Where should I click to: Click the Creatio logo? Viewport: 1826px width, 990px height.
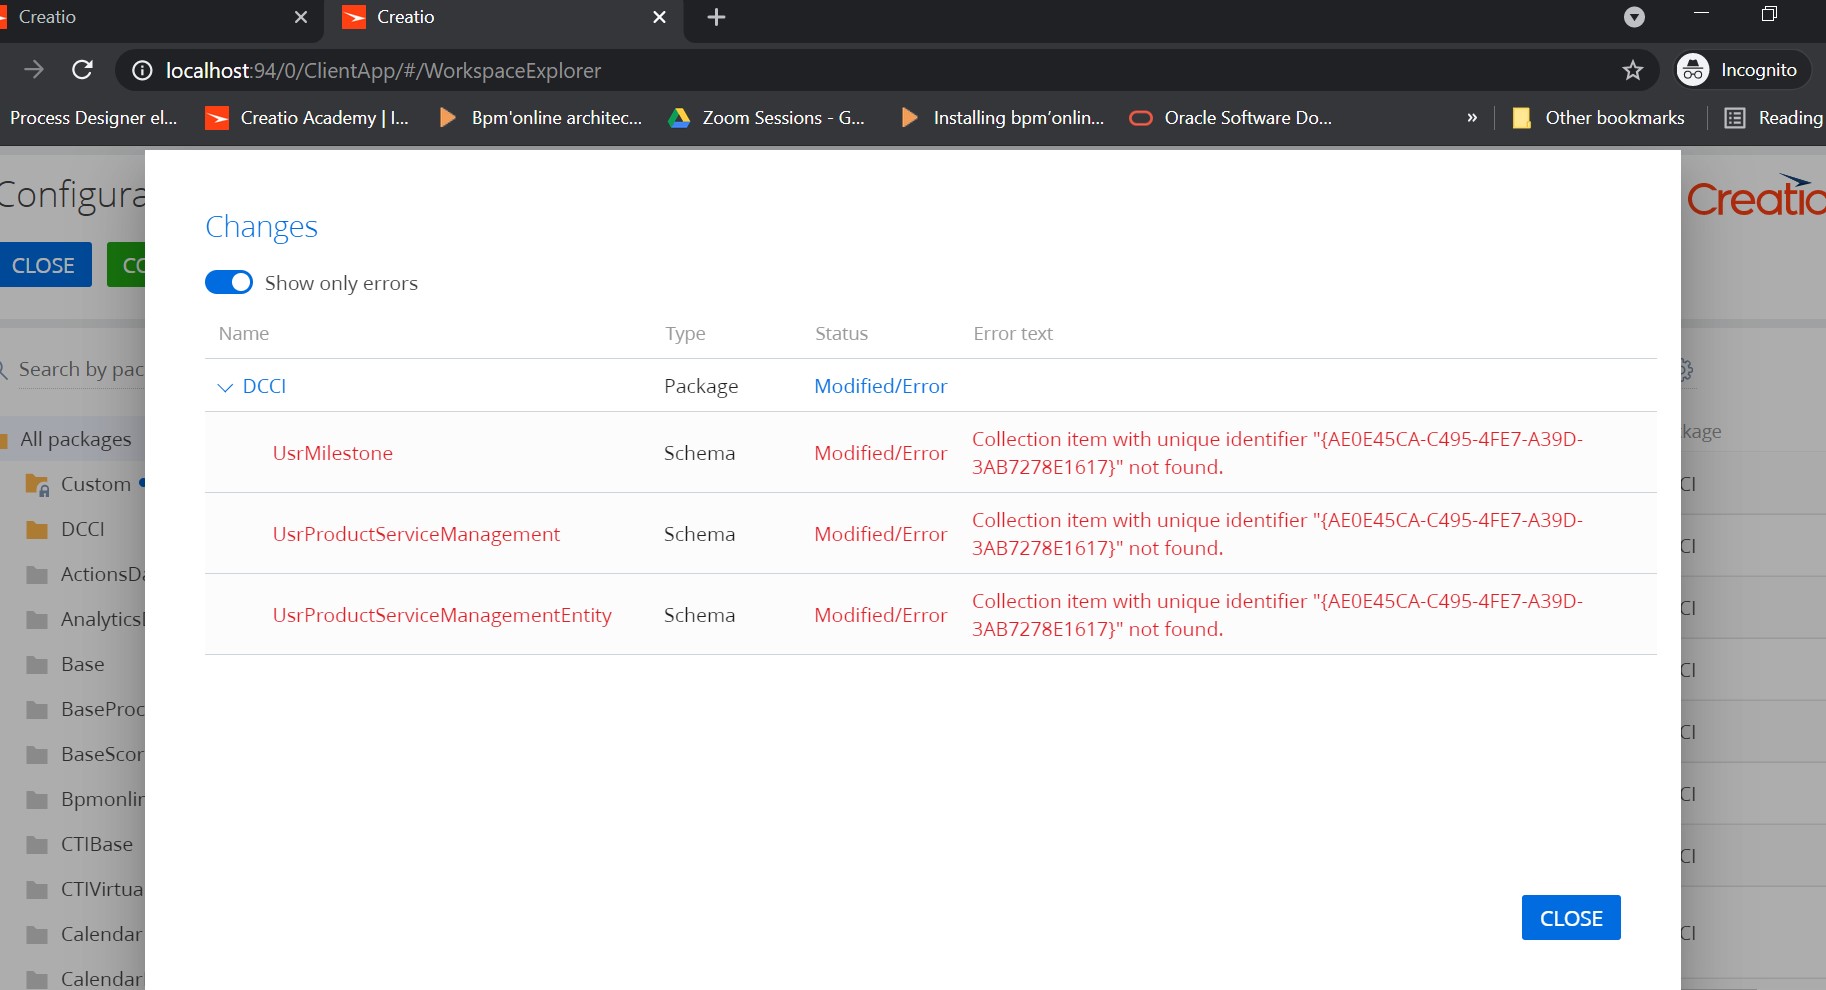pos(1756,196)
